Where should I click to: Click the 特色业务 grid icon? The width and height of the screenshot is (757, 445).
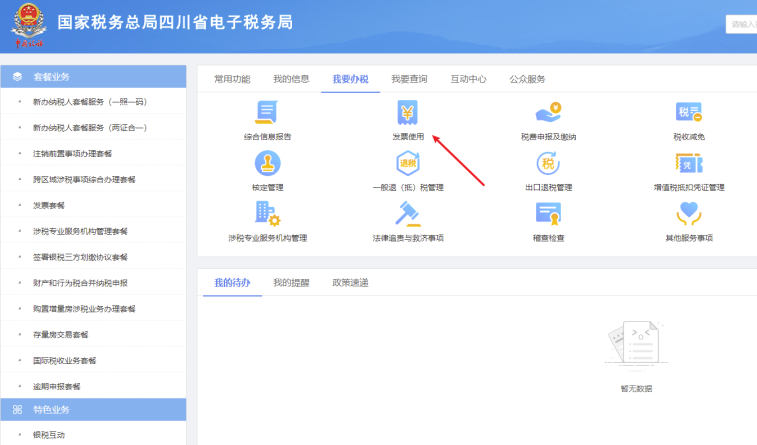coord(17,410)
